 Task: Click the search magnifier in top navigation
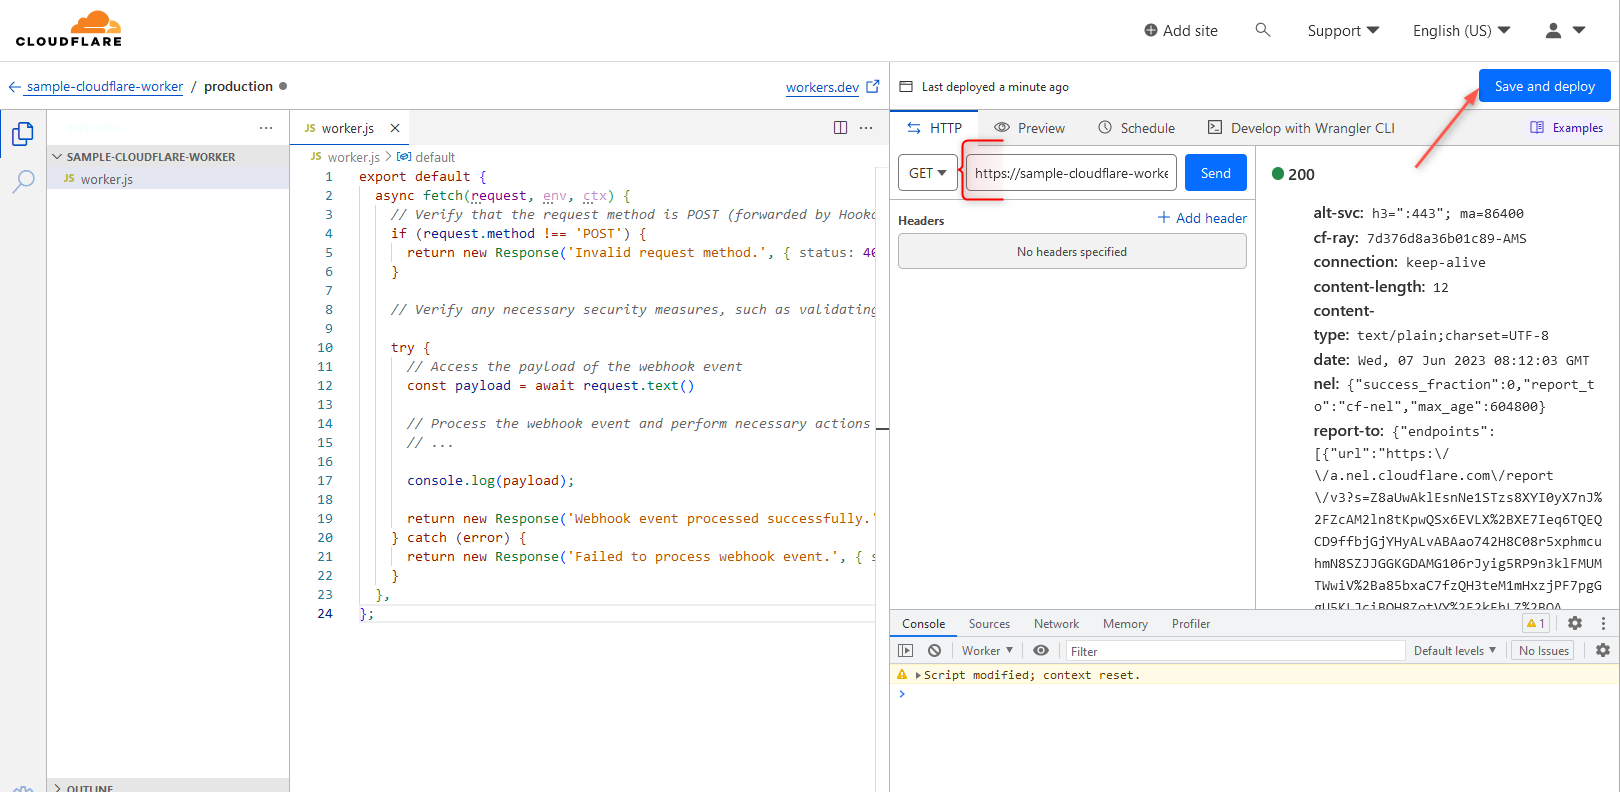pyautogui.click(x=1263, y=30)
